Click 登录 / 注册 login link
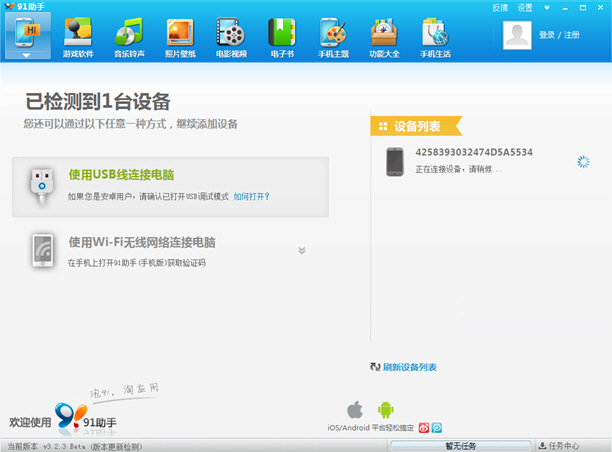This screenshot has width=612, height=452. pyautogui.click(x=559, y=35)
